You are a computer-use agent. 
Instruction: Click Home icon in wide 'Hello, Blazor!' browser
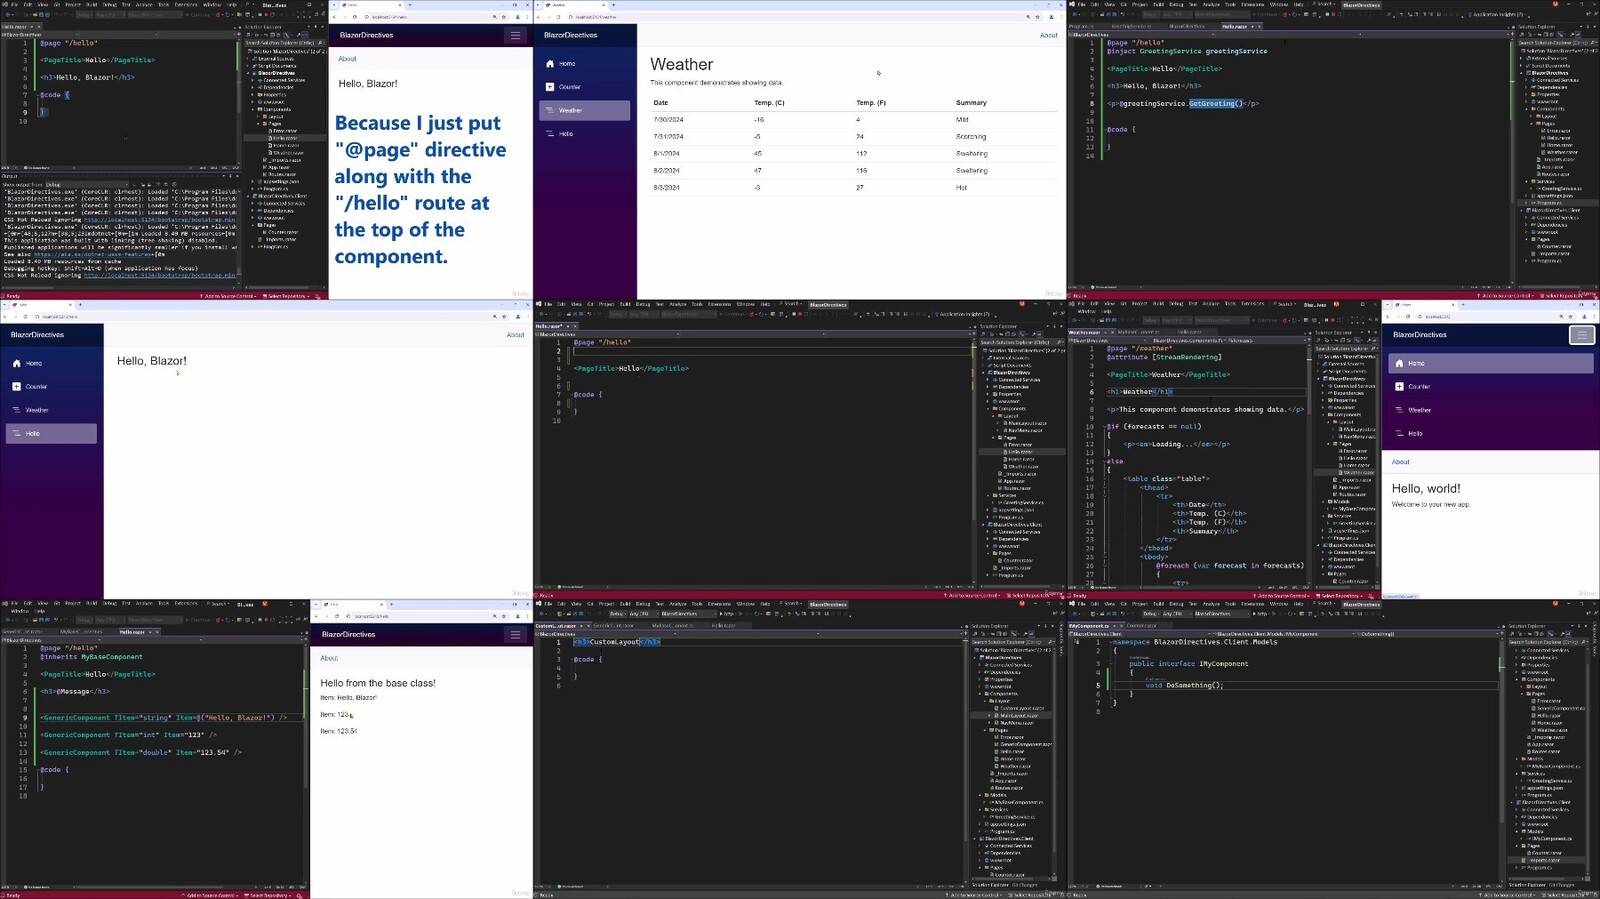pyautogui.click(x=16, y=363)
